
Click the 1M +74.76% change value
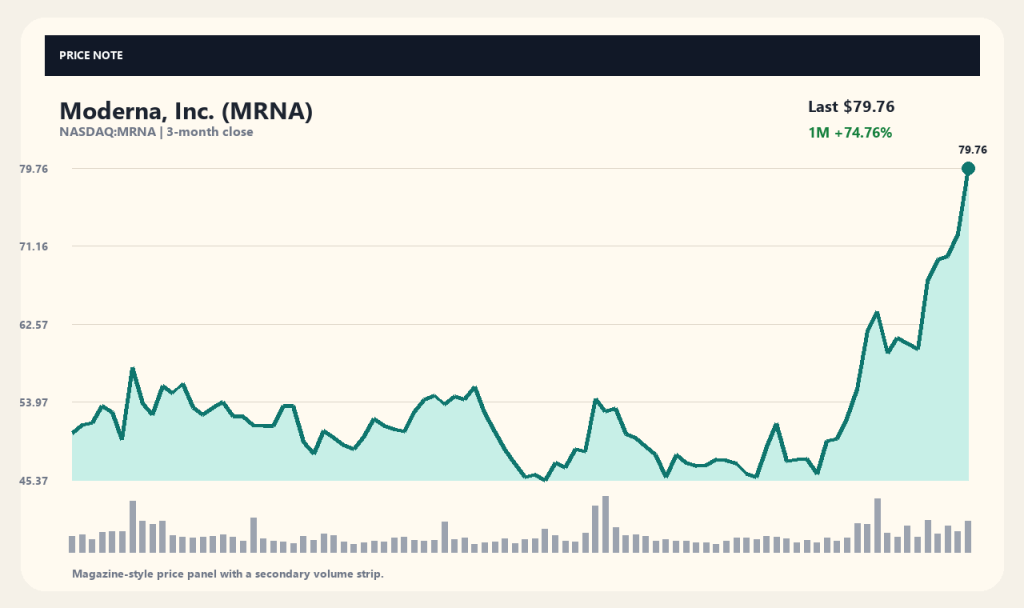click(x=850, y=133)
